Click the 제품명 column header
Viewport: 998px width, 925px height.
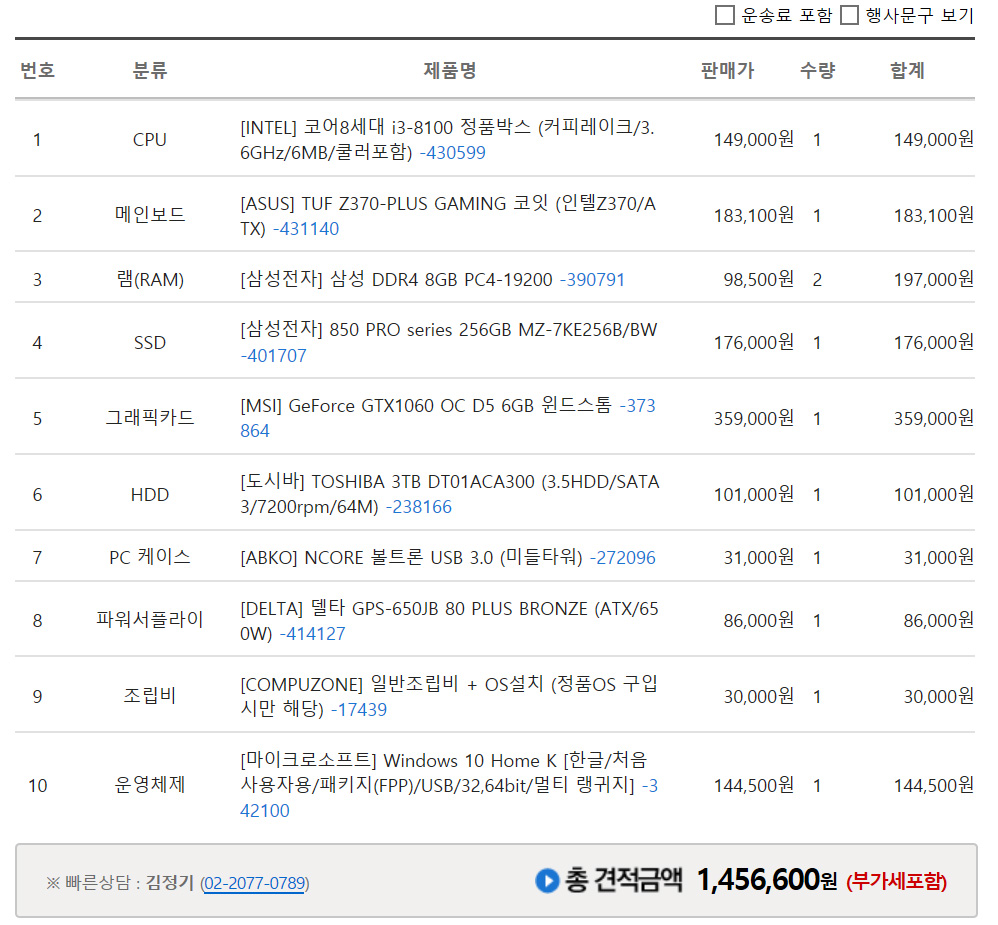click(x=450, y=70)
